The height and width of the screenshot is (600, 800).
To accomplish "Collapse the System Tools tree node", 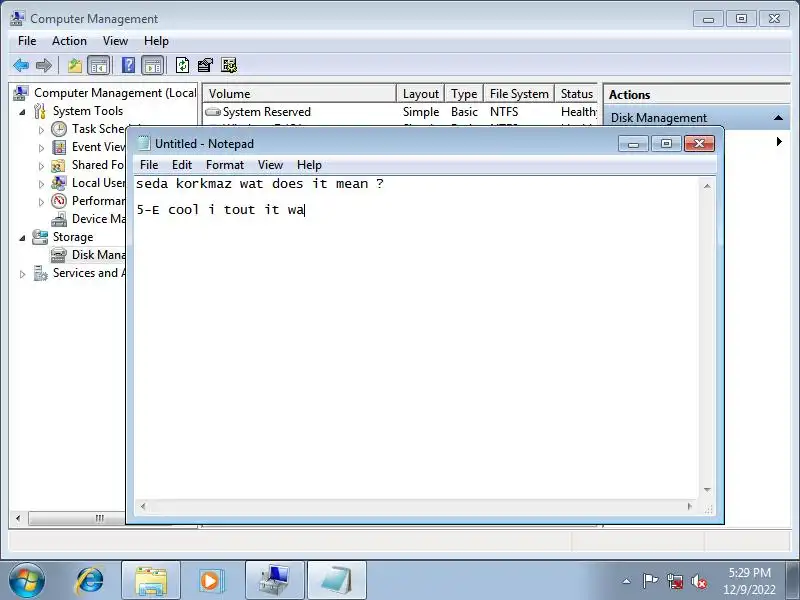I will (x=22, y=112).
